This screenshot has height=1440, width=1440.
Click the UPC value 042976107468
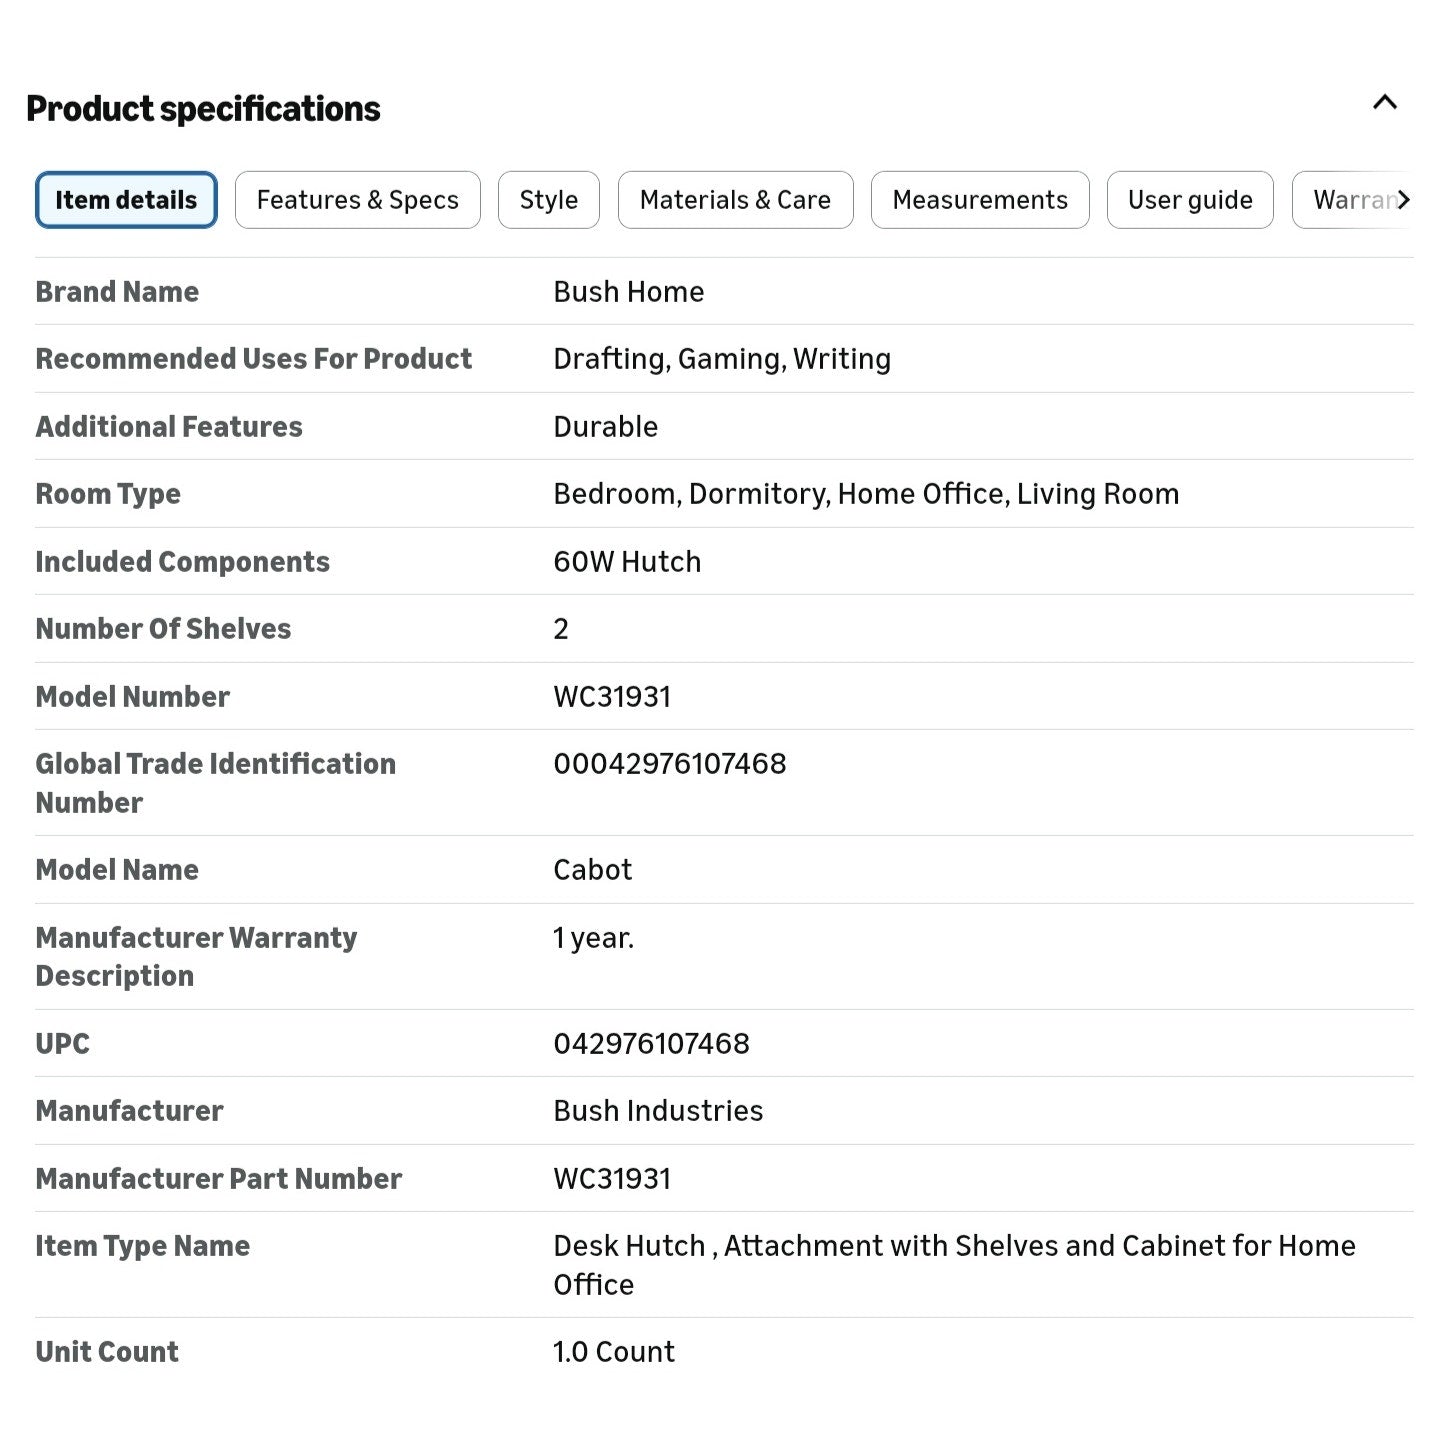tap(651, 1044)
